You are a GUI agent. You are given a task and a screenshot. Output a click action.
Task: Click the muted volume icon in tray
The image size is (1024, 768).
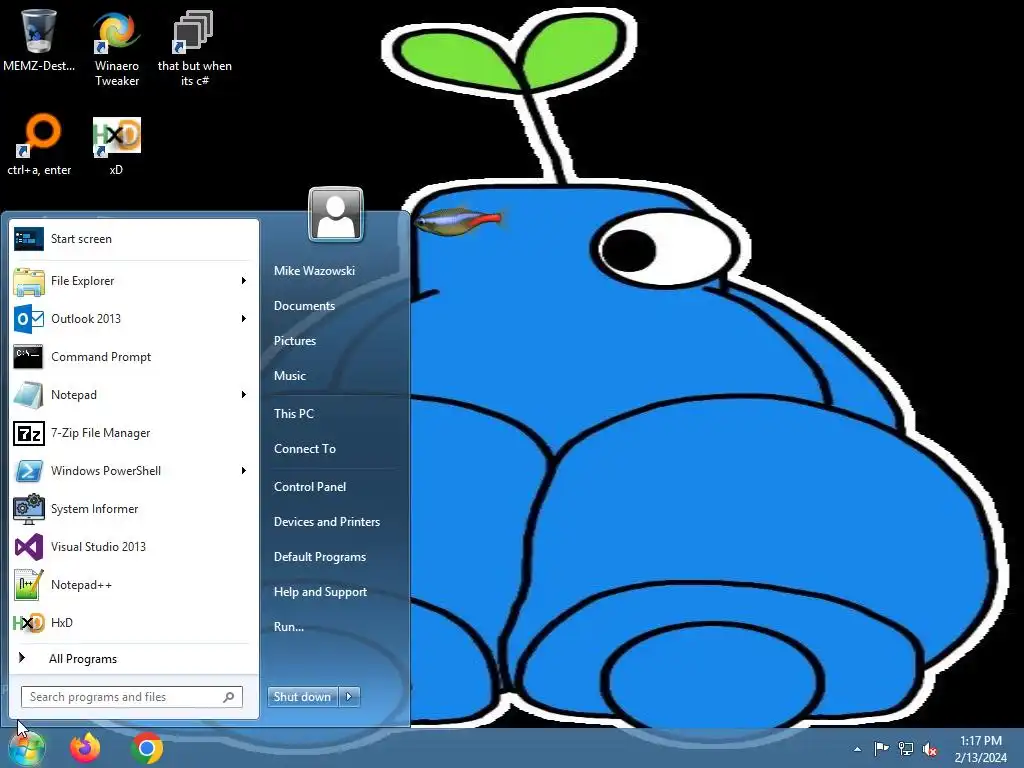930,749
